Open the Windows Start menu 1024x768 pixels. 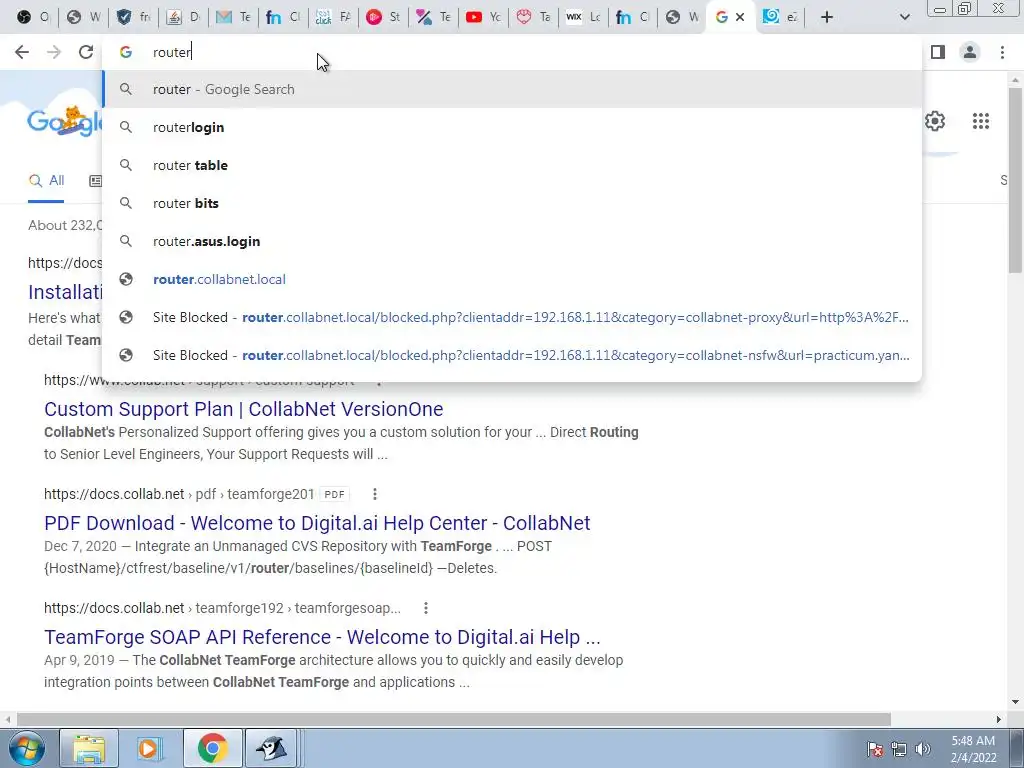point(27,748)
